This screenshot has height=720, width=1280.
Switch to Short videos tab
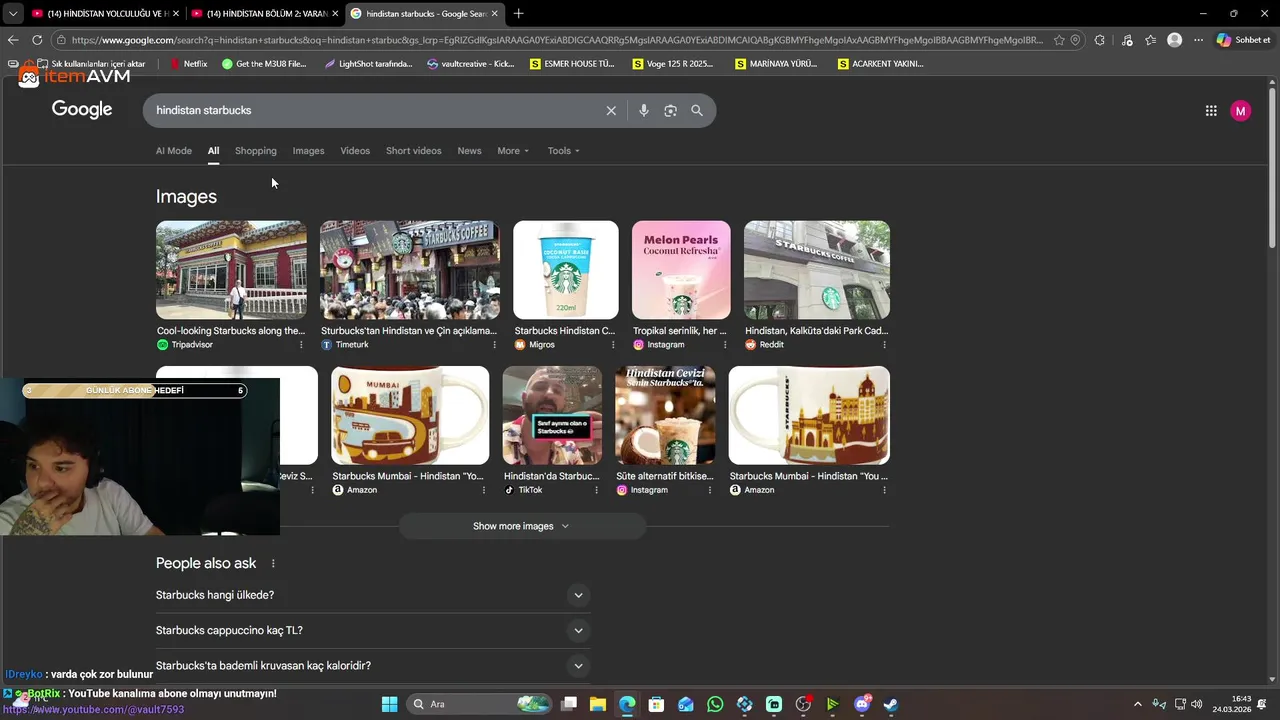413,151
